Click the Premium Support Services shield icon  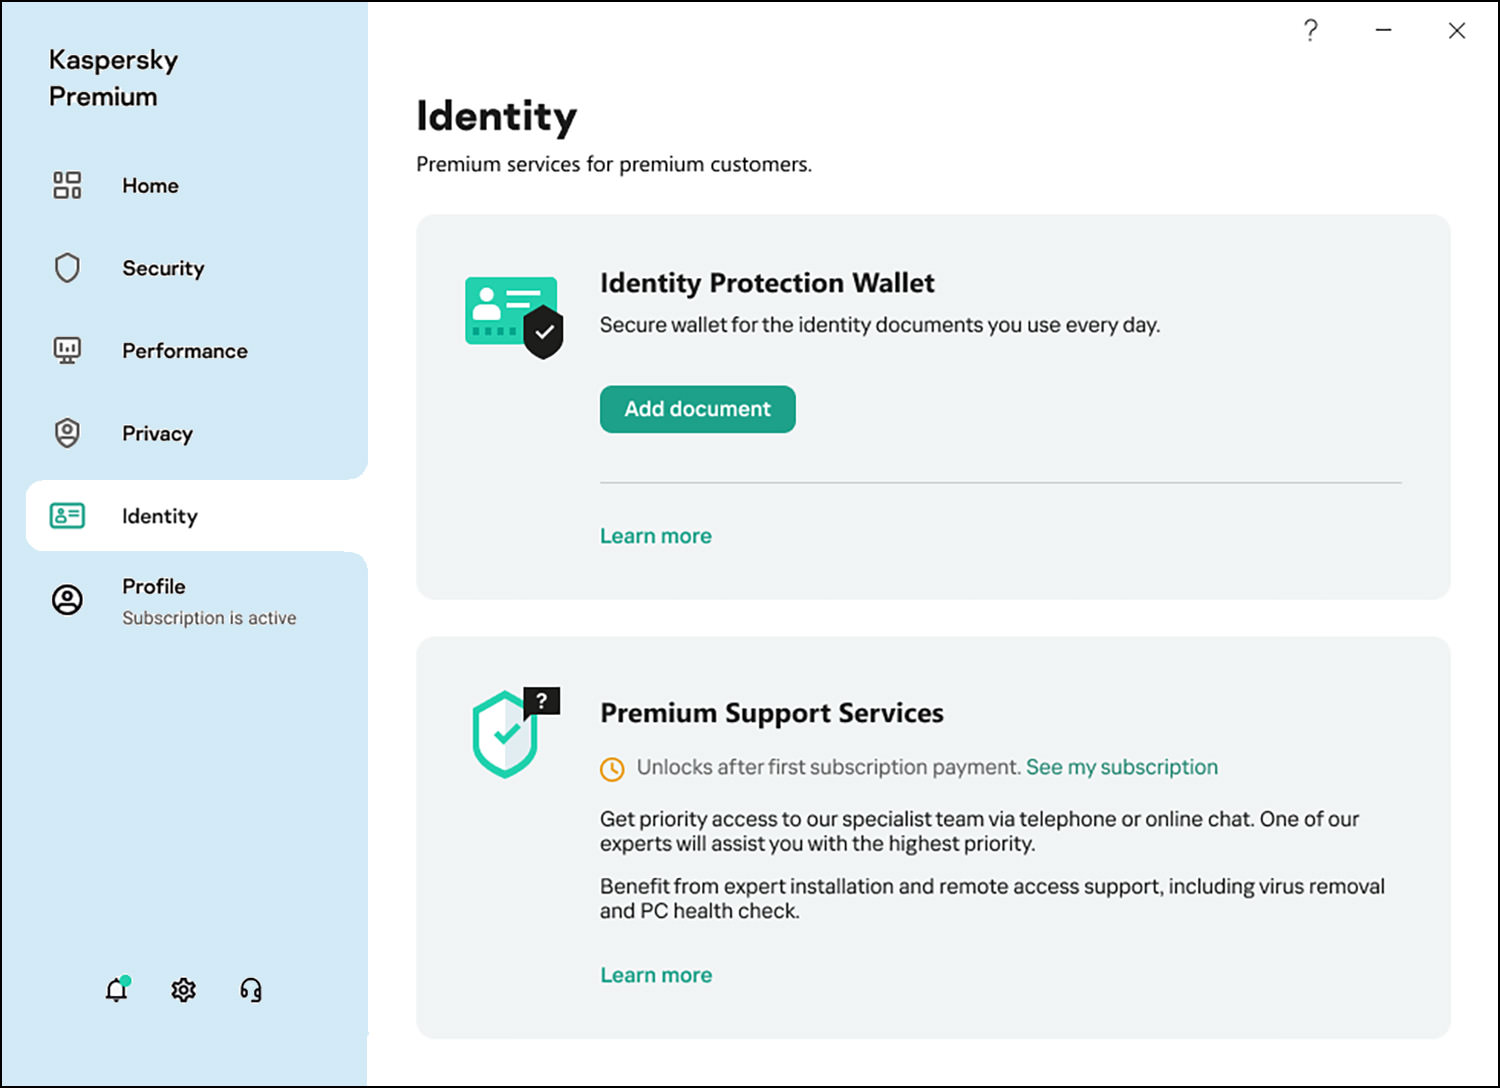click(x=514, y=732)
